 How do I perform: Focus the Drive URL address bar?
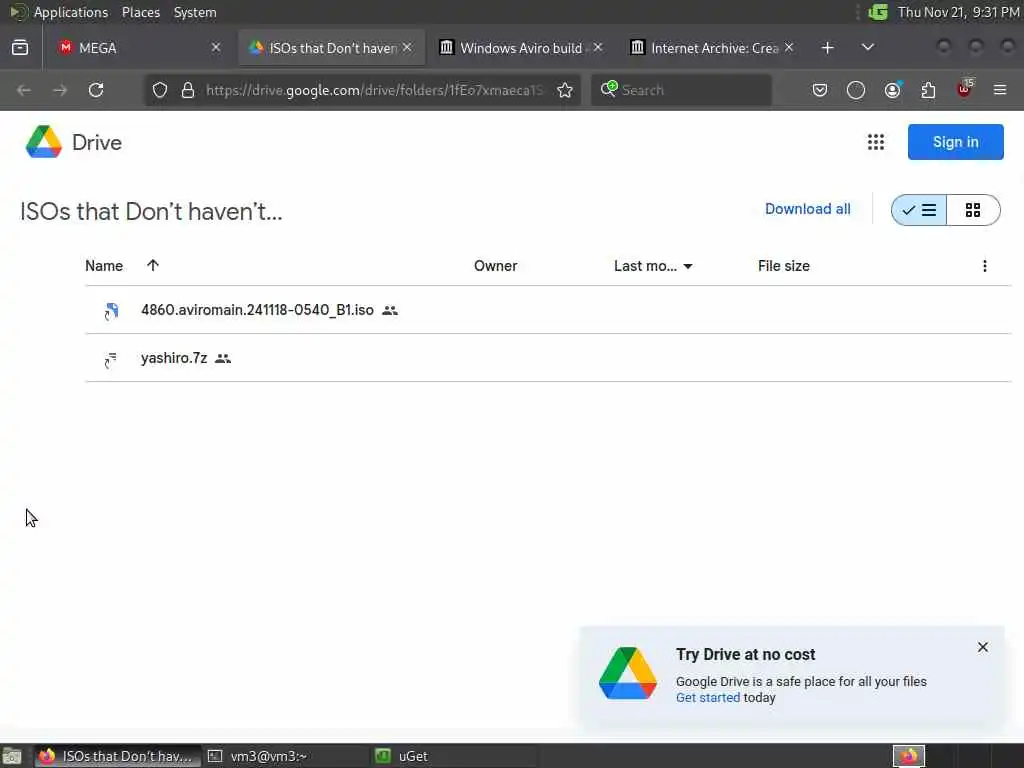coord(374,90)
